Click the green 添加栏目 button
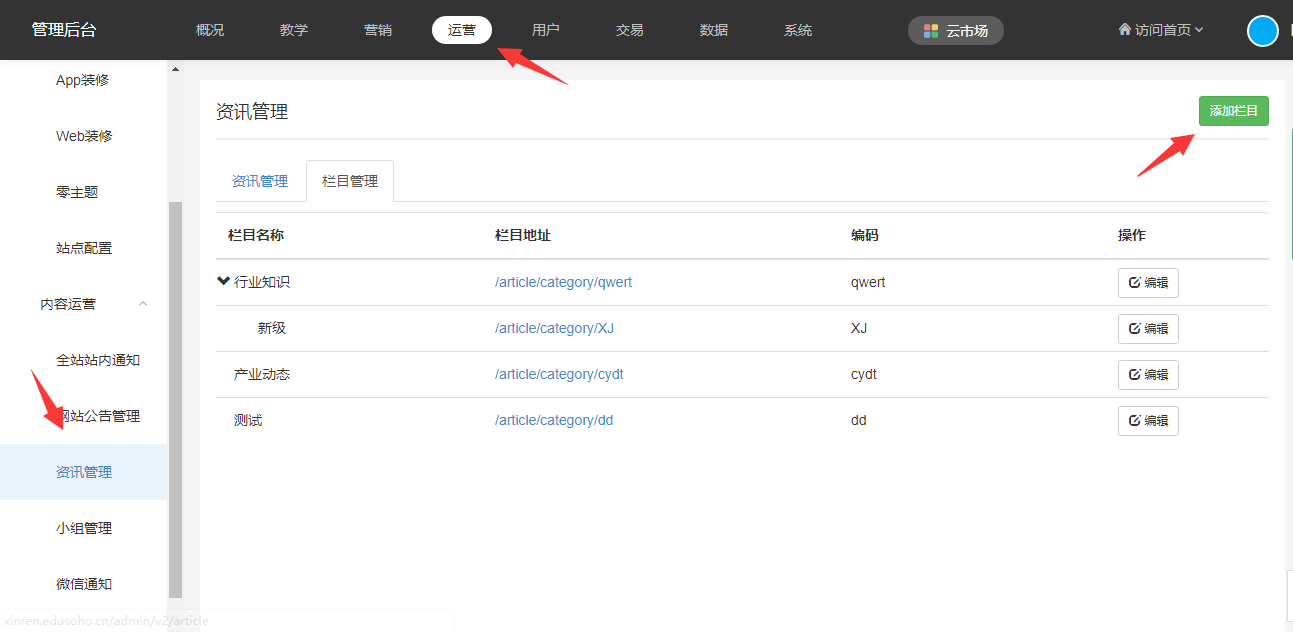This screenshot has height=632, width=1293. pos(1233,111)
